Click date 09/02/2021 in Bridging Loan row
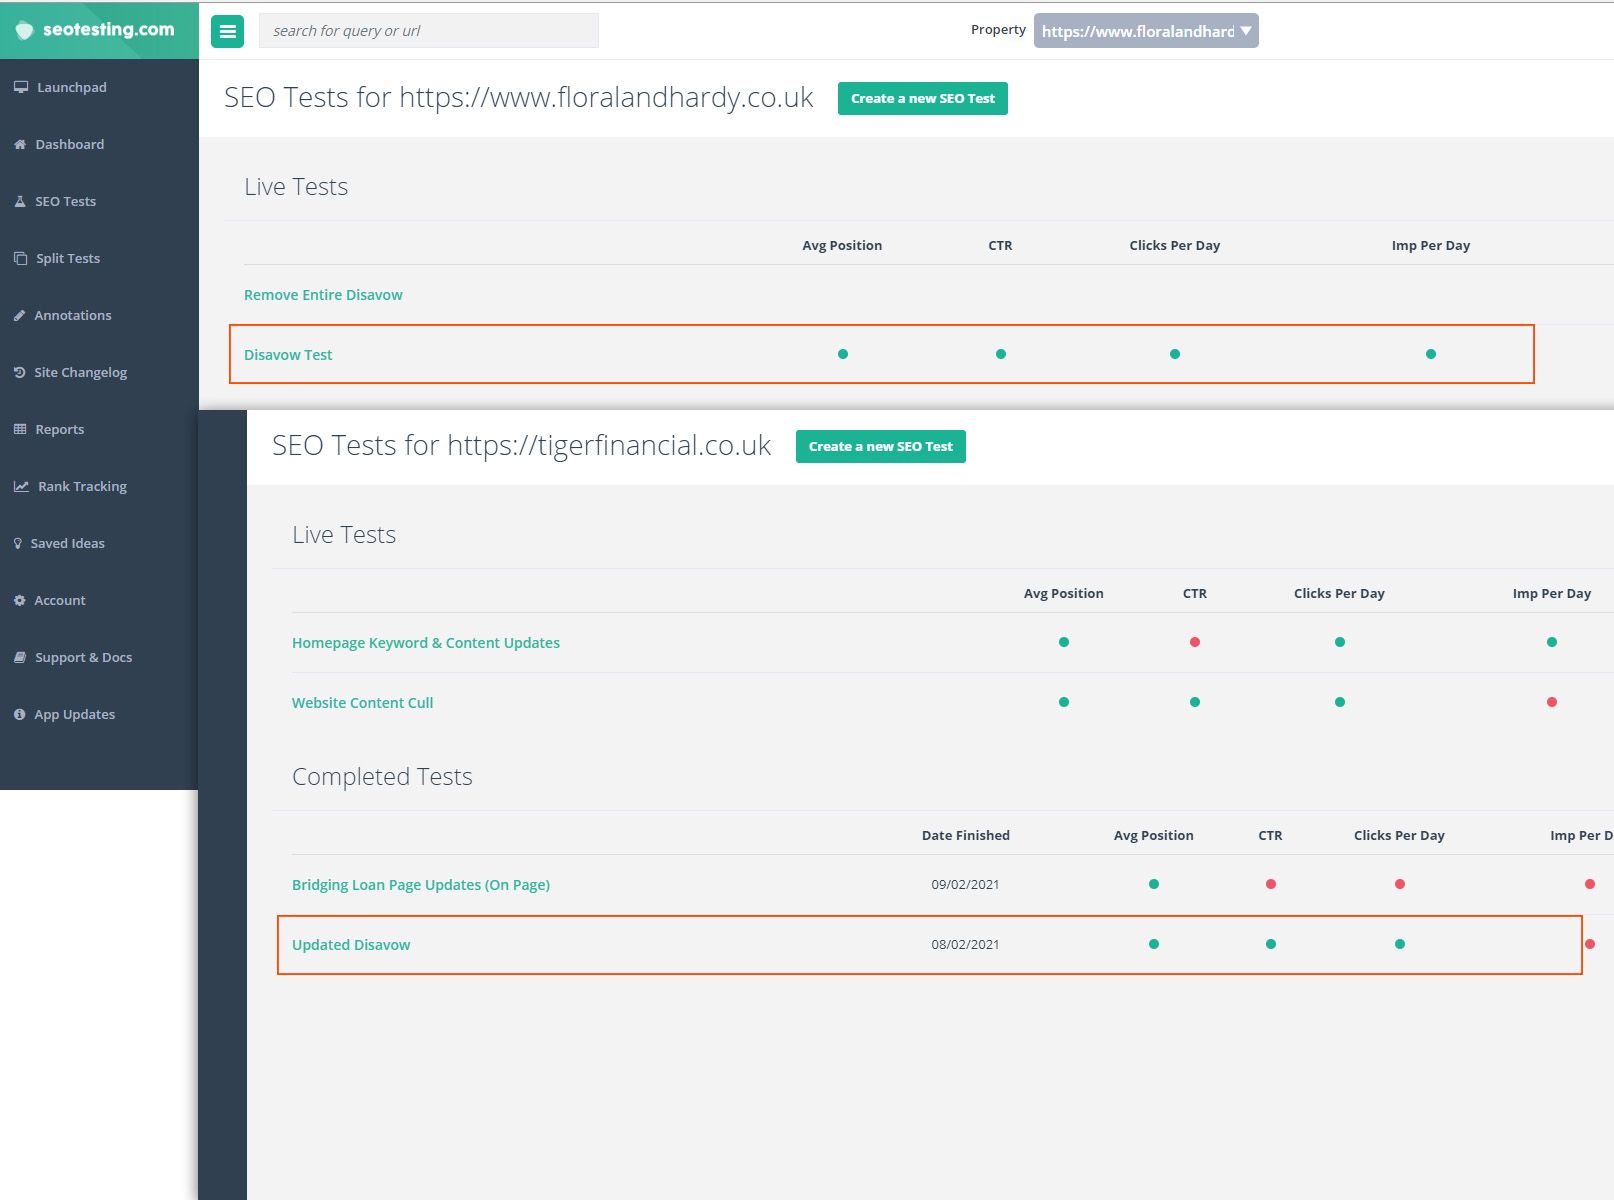The width and height of the screenshot is (1614, 1200). (x=965, y=884)
